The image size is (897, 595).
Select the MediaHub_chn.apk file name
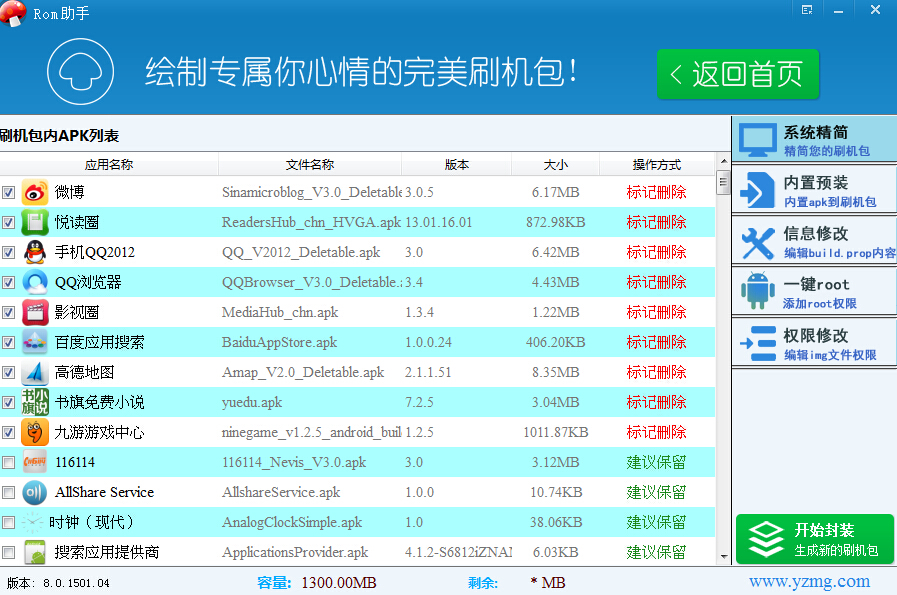pos(280,312)
